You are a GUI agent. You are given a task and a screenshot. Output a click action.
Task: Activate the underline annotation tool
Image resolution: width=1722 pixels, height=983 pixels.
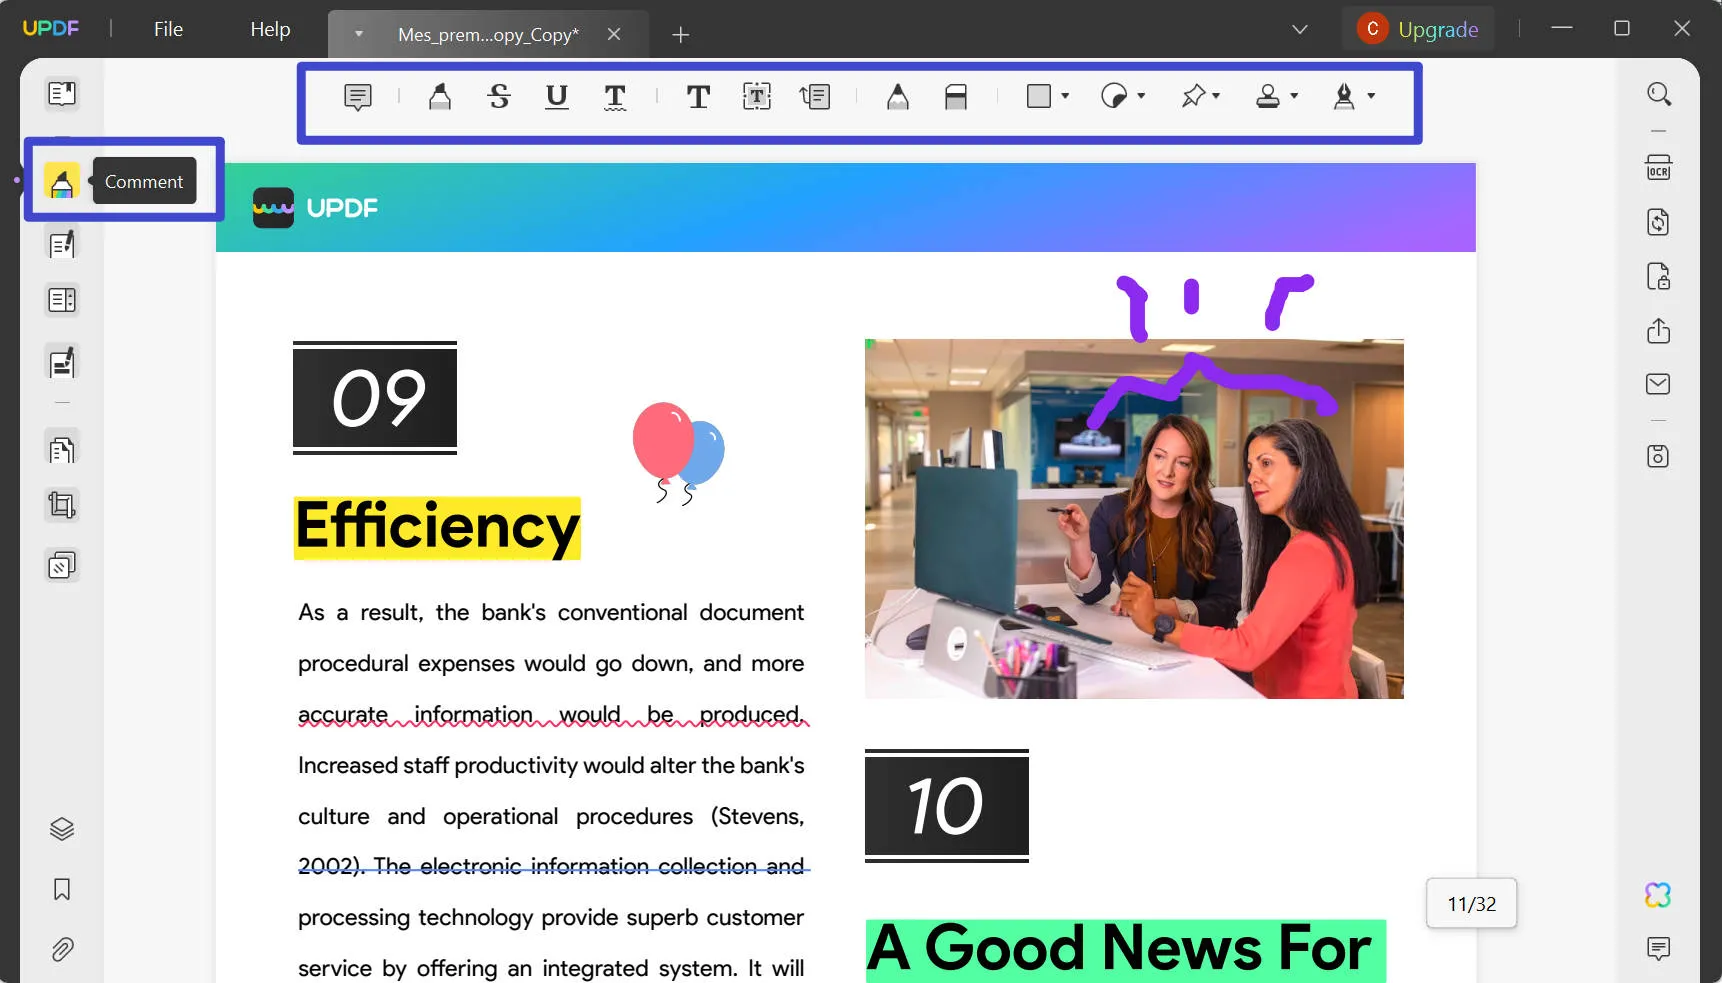point(557,97)
